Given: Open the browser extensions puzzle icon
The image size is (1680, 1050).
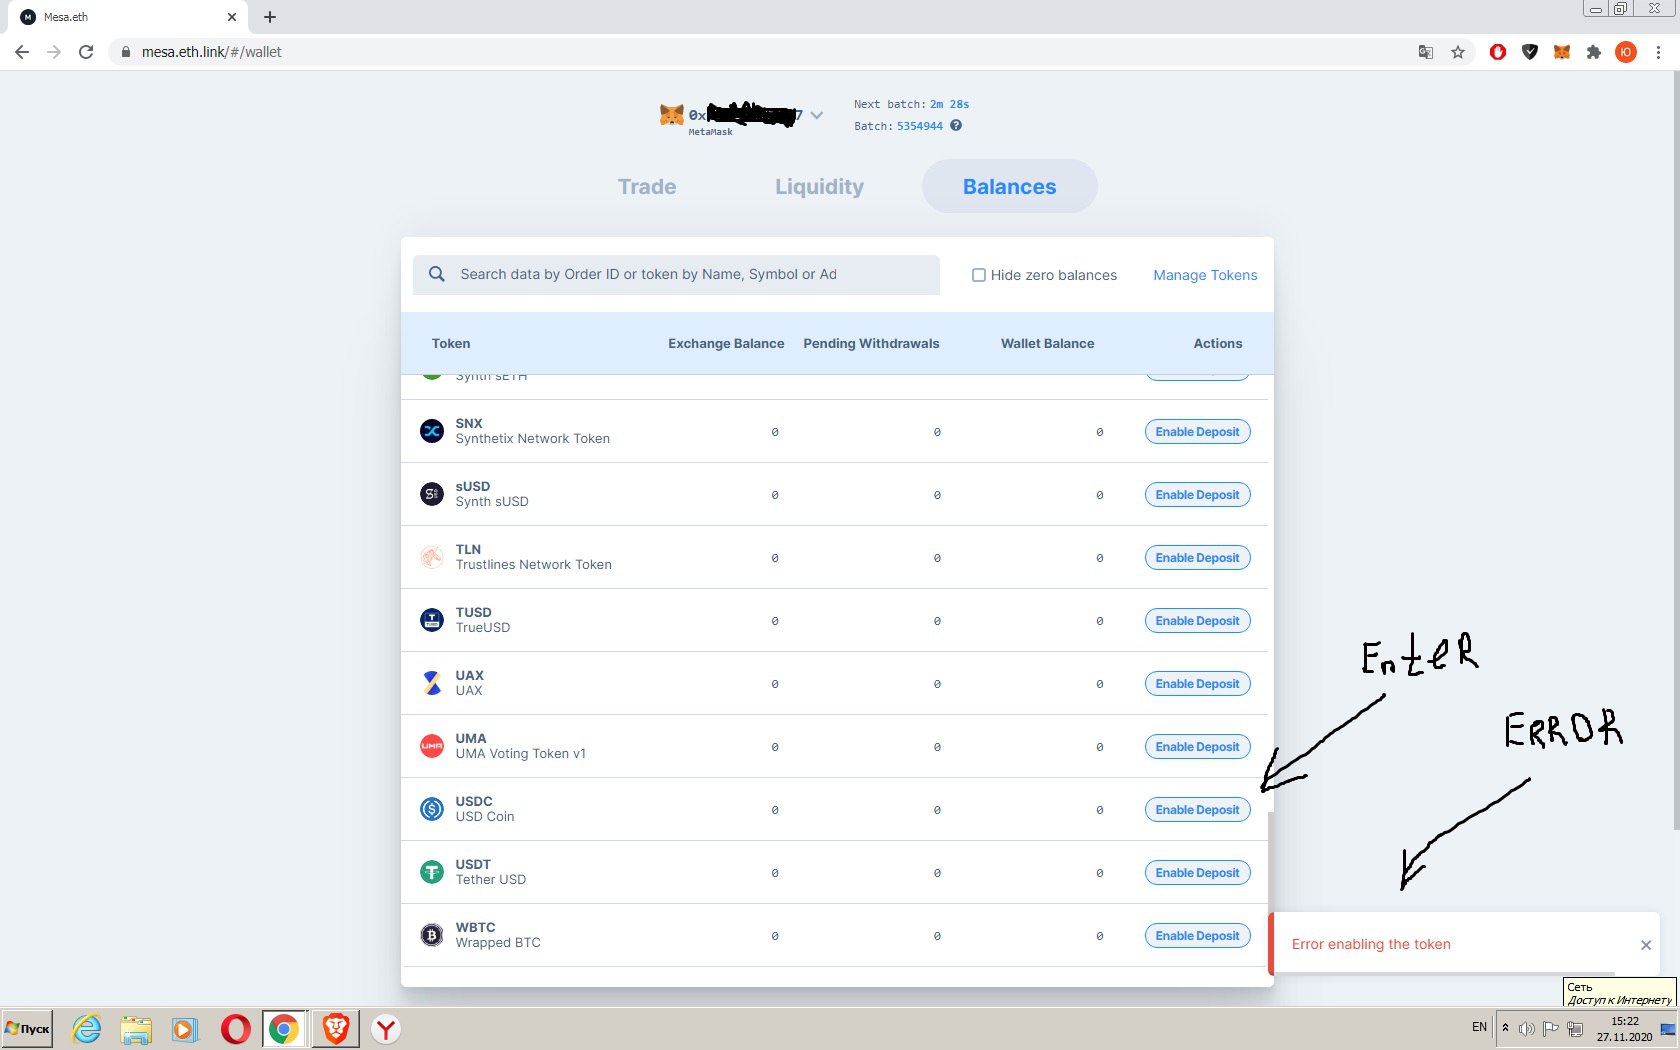Looking at the screenshot, I should pyautogui.click(x=1594, y=52).
